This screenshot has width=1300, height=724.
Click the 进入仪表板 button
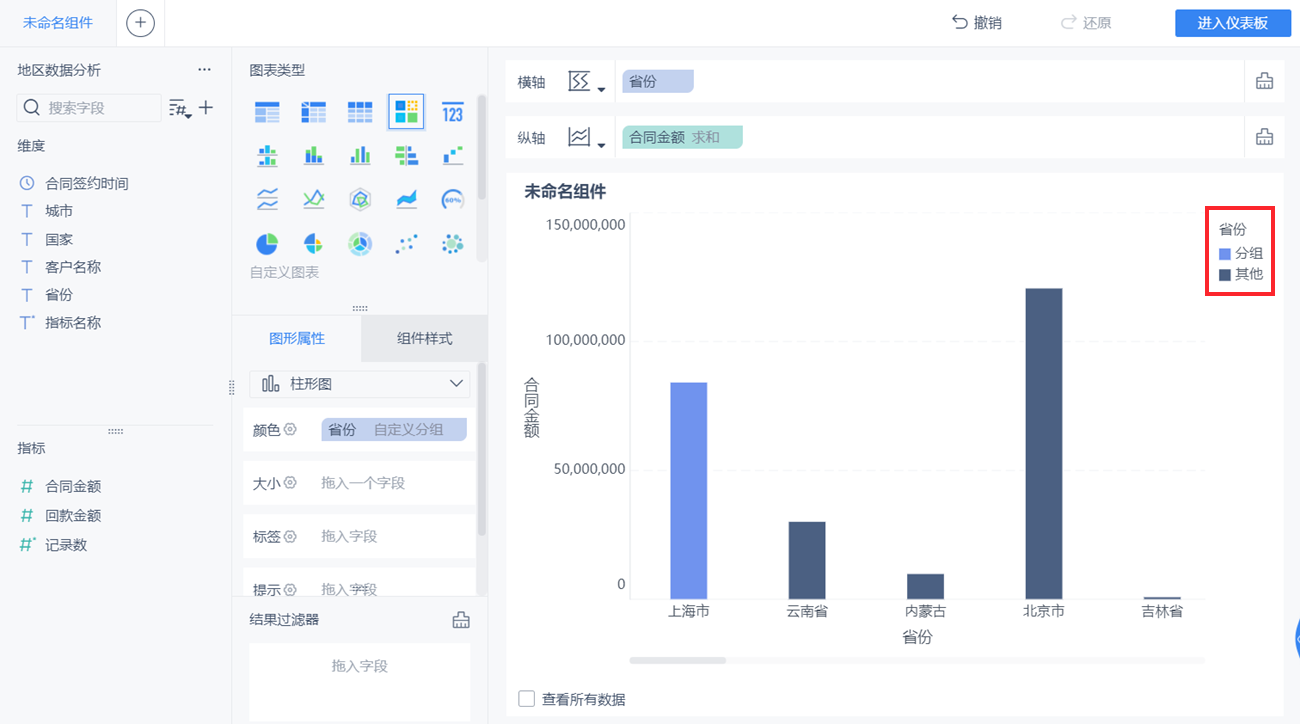coord(1233,23)
